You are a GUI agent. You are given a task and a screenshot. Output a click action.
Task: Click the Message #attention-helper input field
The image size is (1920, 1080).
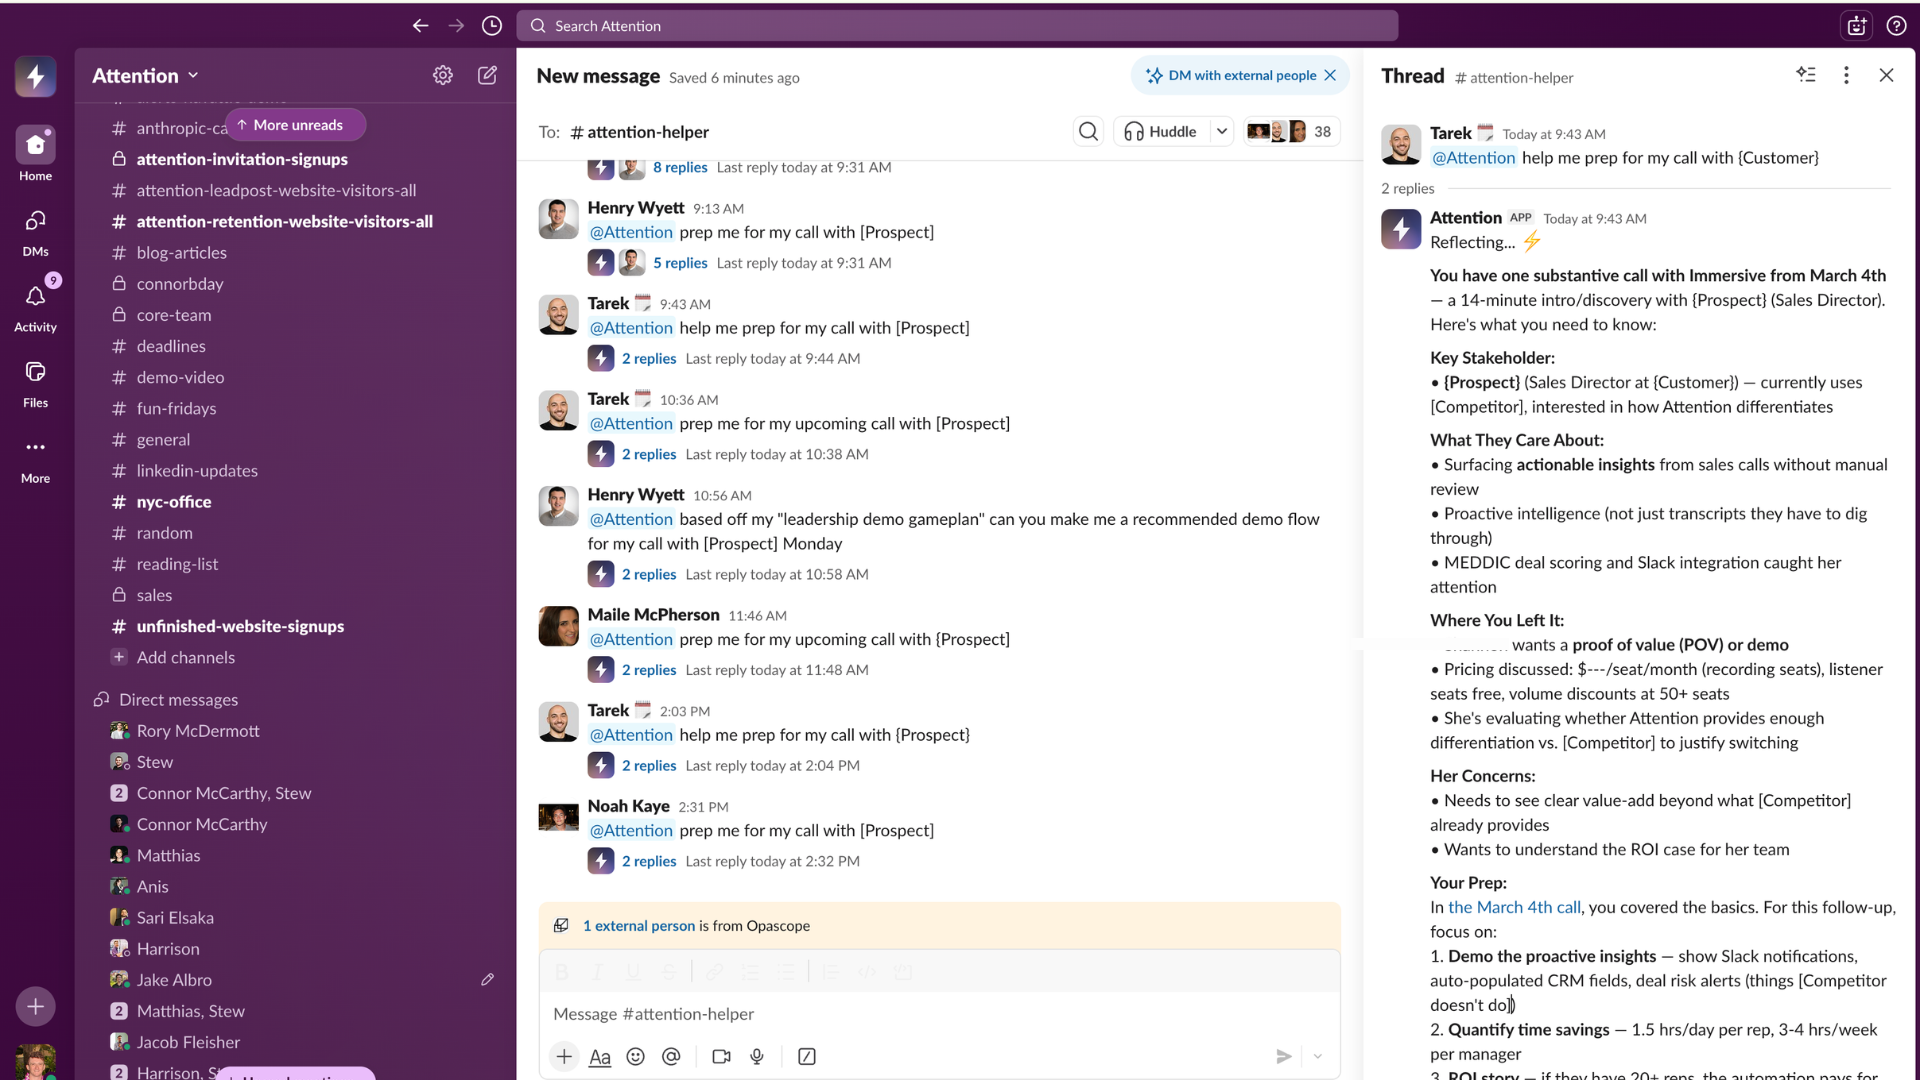pos(900,1013)
